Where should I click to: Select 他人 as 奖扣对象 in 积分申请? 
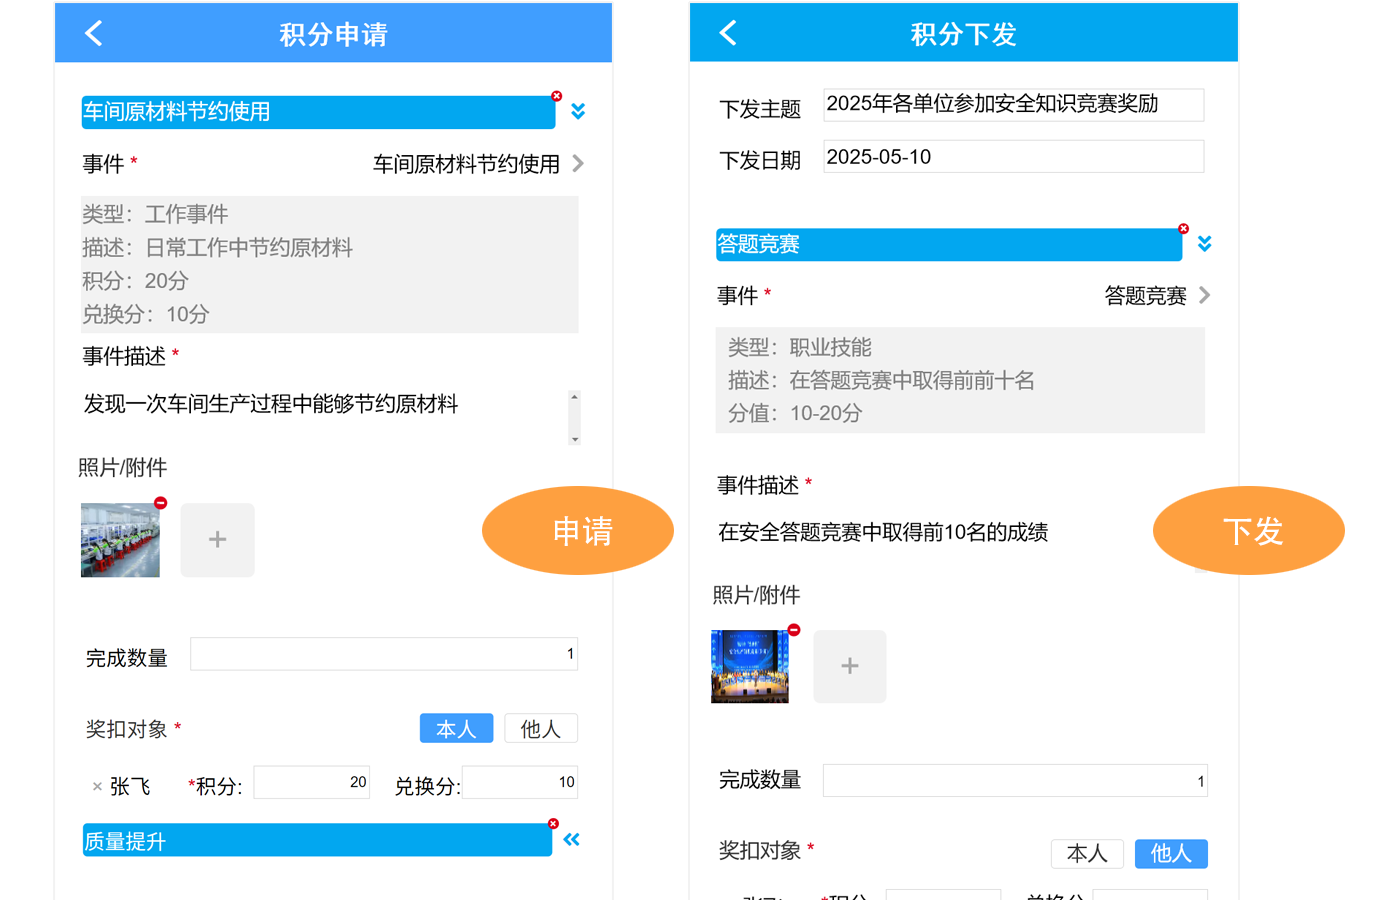coord(541,728)
